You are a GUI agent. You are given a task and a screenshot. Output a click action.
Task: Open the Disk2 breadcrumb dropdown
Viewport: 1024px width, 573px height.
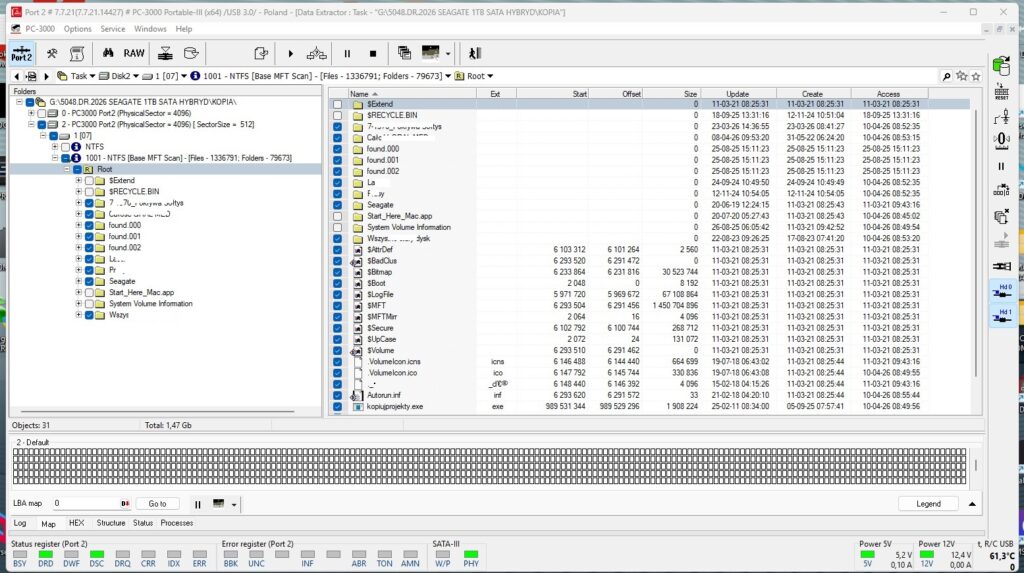tap(136, 76)
